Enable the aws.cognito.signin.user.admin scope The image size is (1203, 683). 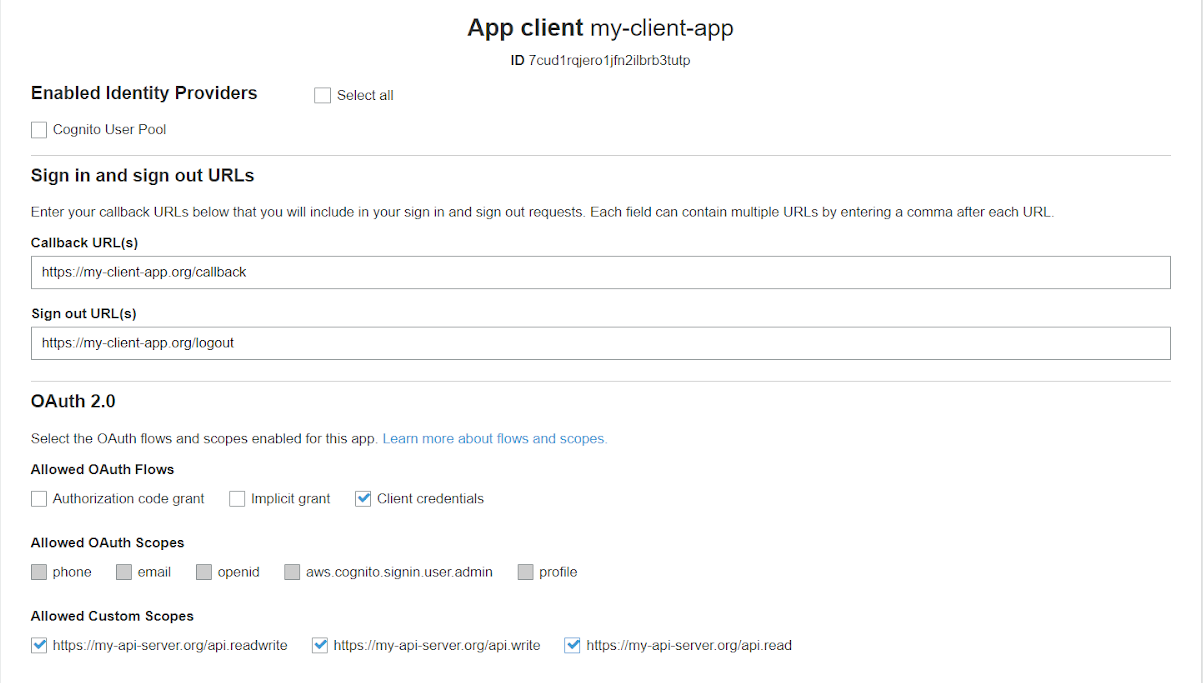point(291,571)
